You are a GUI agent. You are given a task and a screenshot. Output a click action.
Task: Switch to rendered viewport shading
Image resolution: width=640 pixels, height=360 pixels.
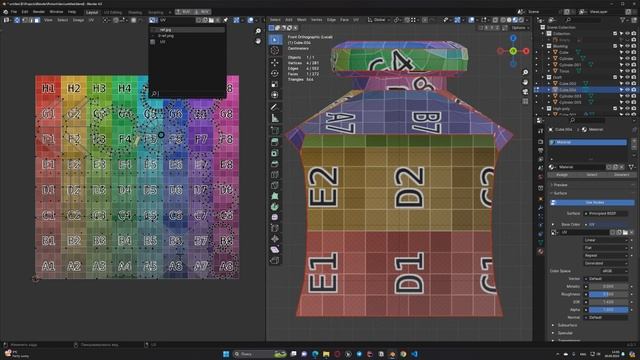(522, 20)
